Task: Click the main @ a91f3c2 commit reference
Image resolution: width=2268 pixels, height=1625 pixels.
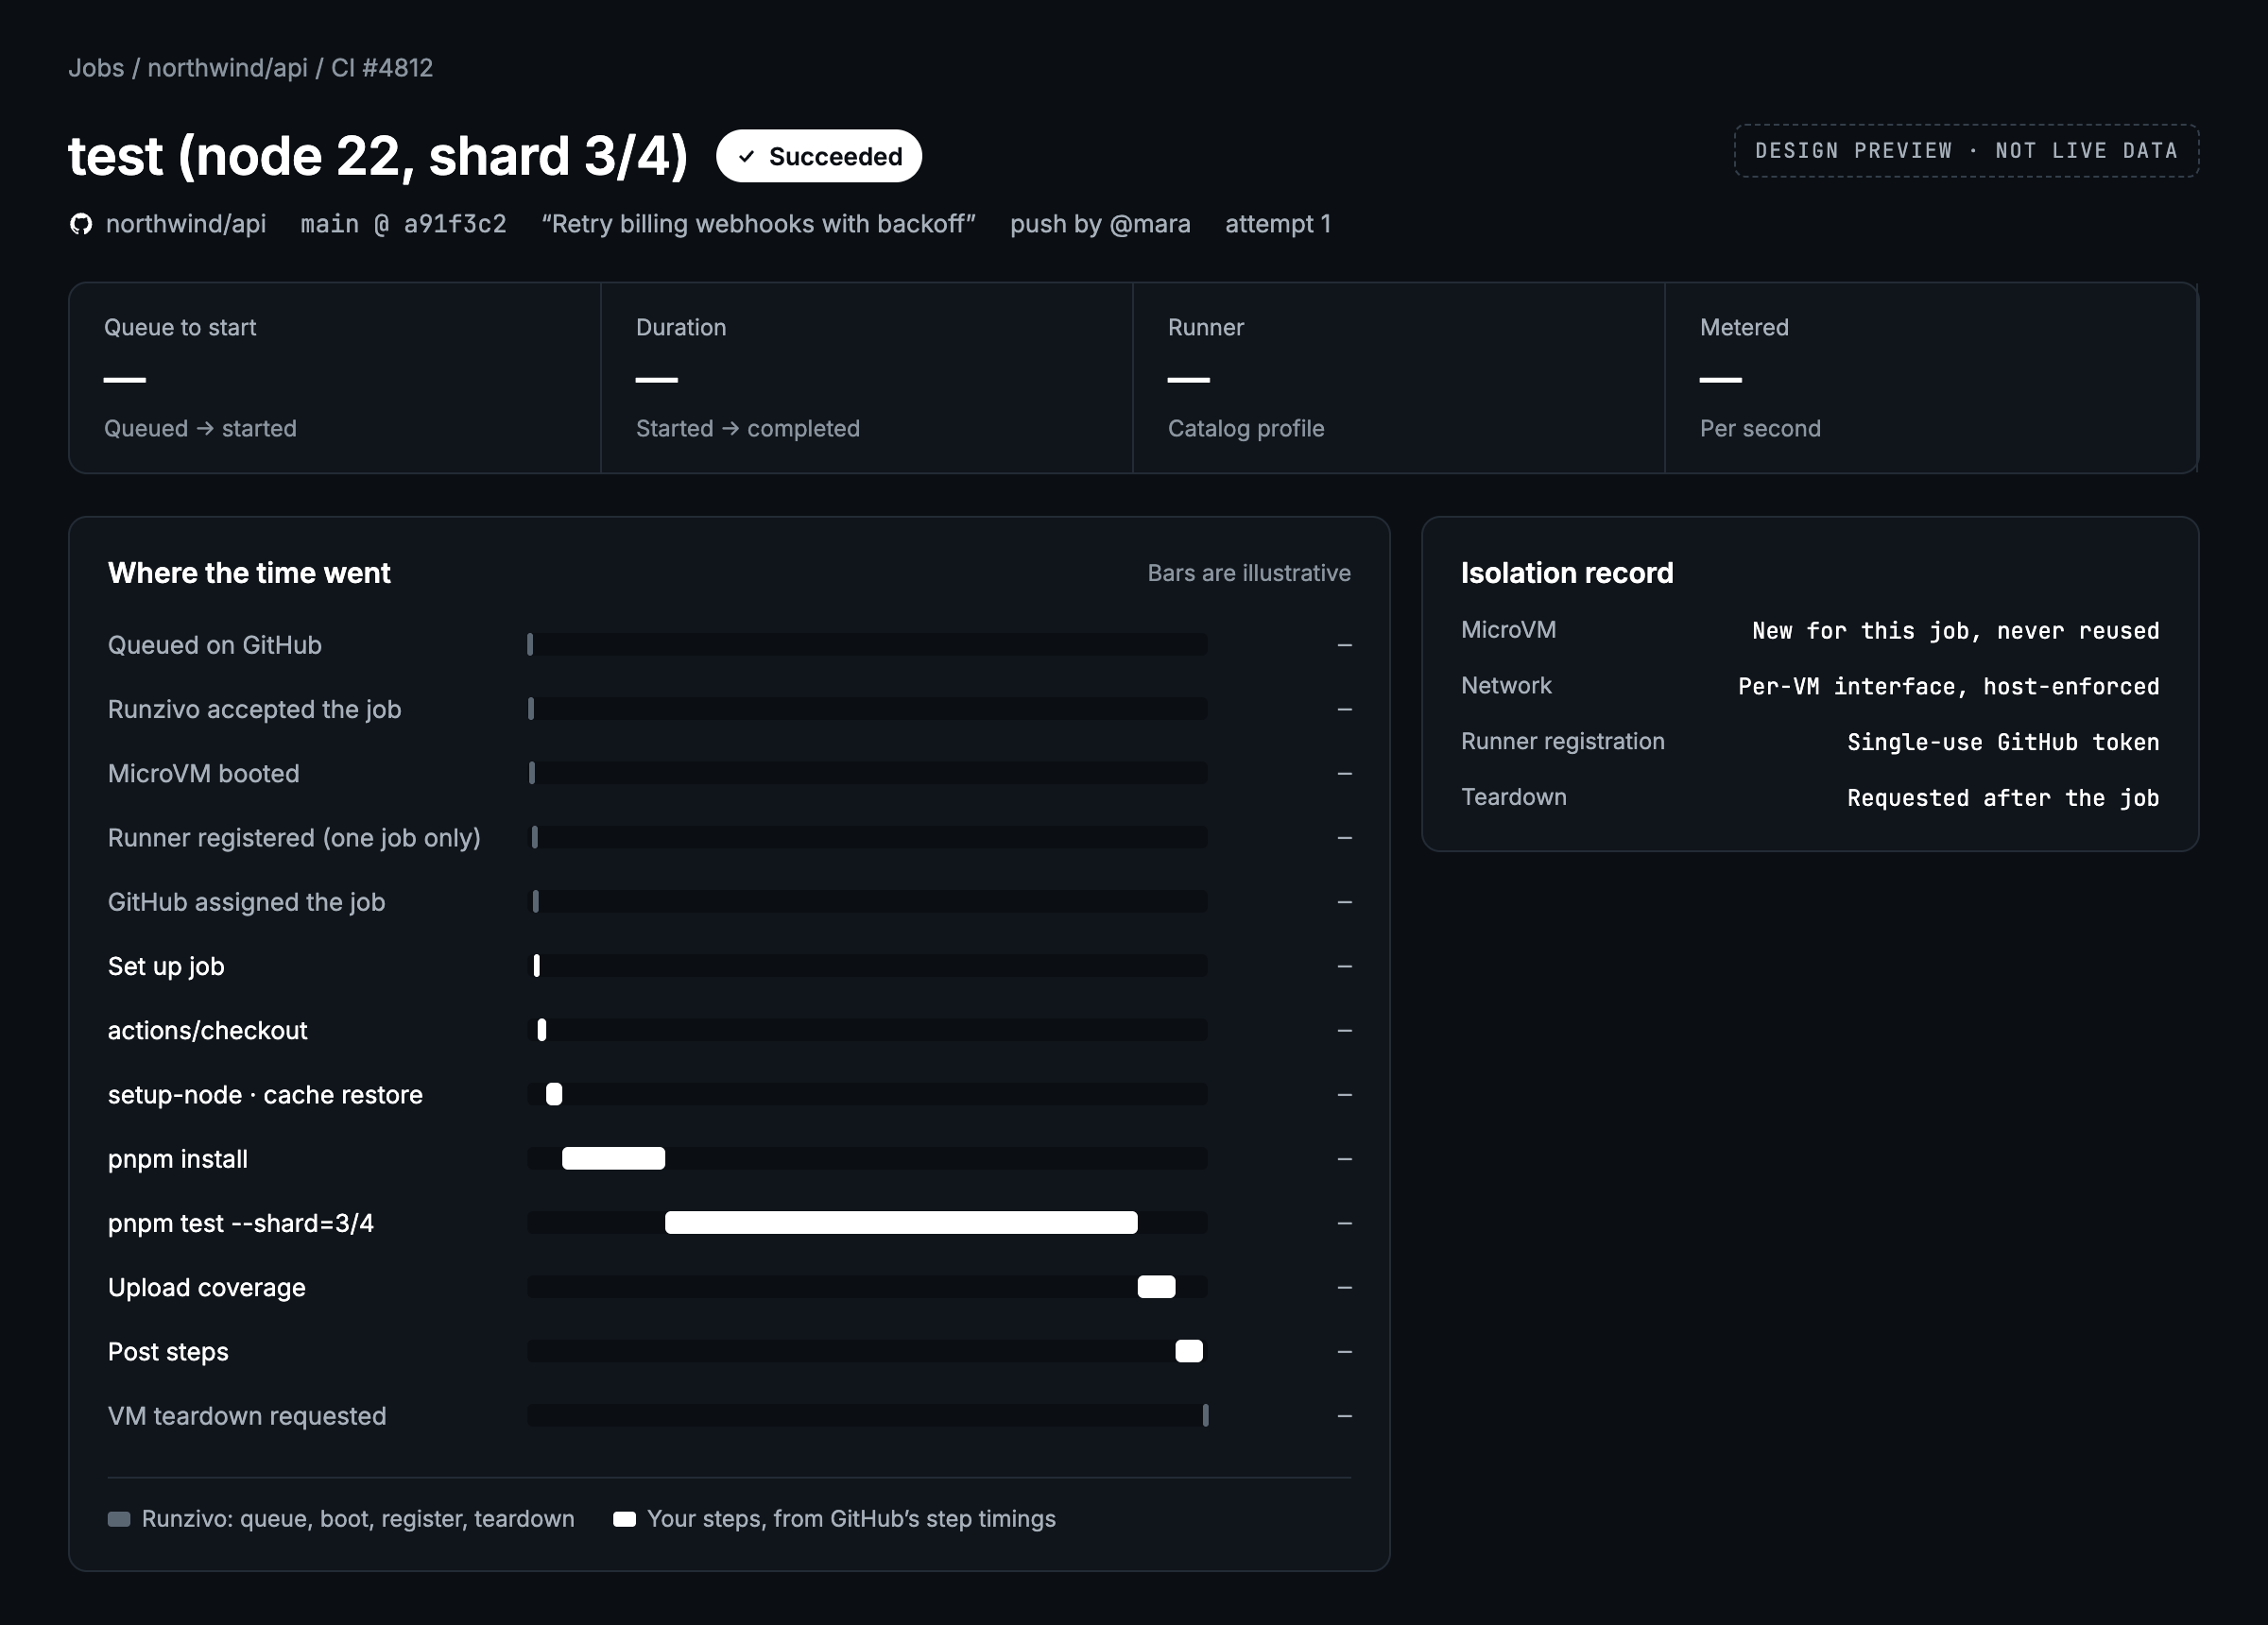Action: point(404,224)
